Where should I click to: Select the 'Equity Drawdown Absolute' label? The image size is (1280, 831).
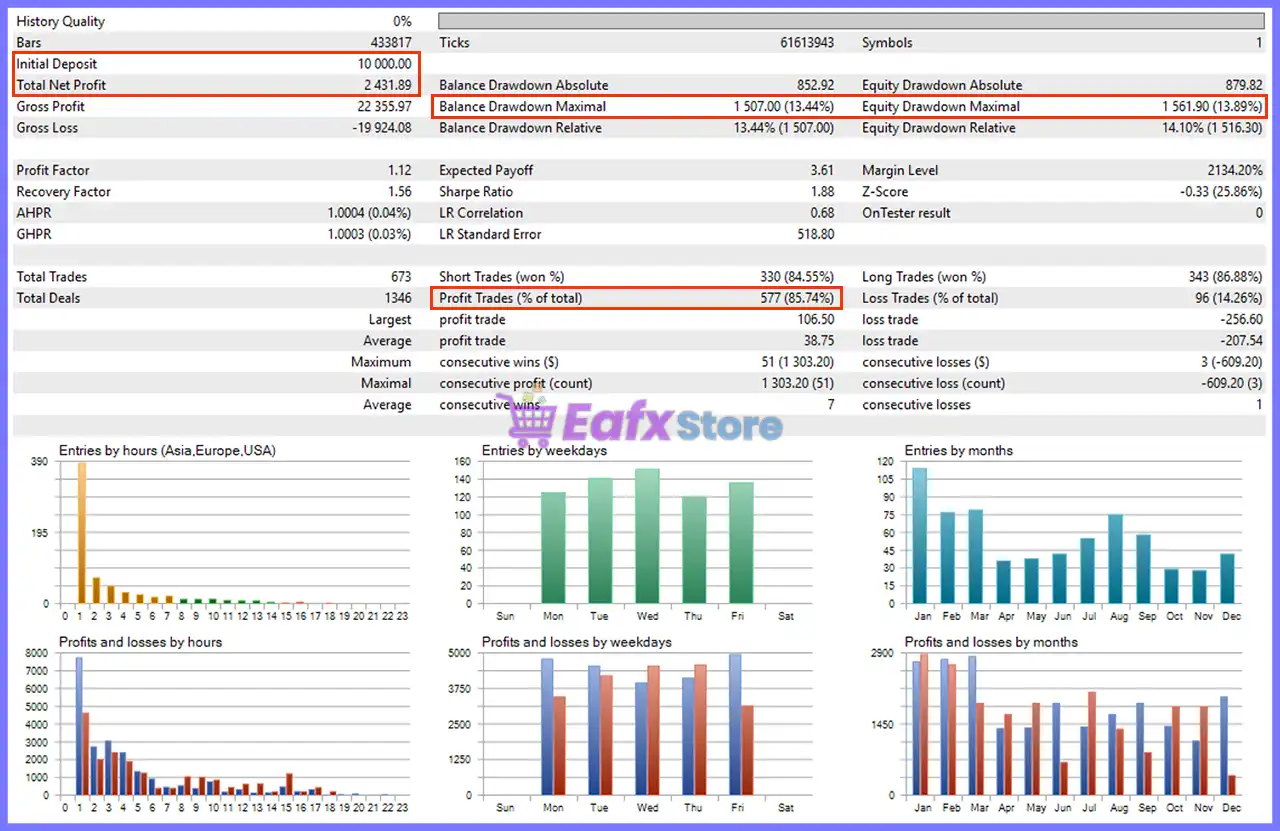coord(942,85)
